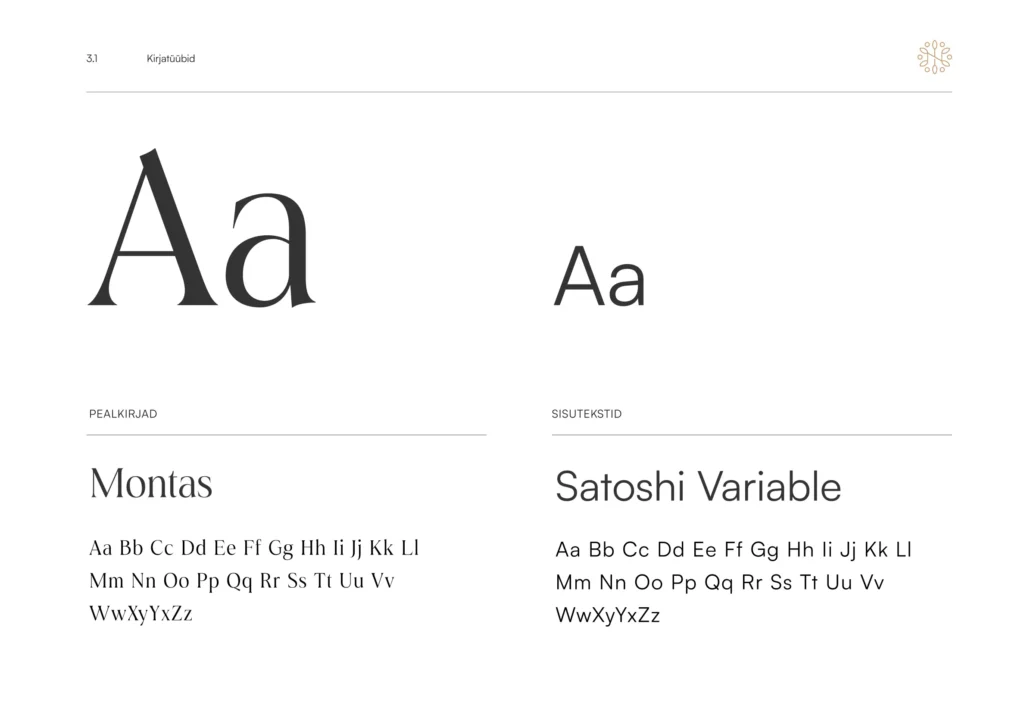Click the Satoshi WwXyYxZz line
This screenshot has width=1024, height=724.
click(x=608, y=616)
